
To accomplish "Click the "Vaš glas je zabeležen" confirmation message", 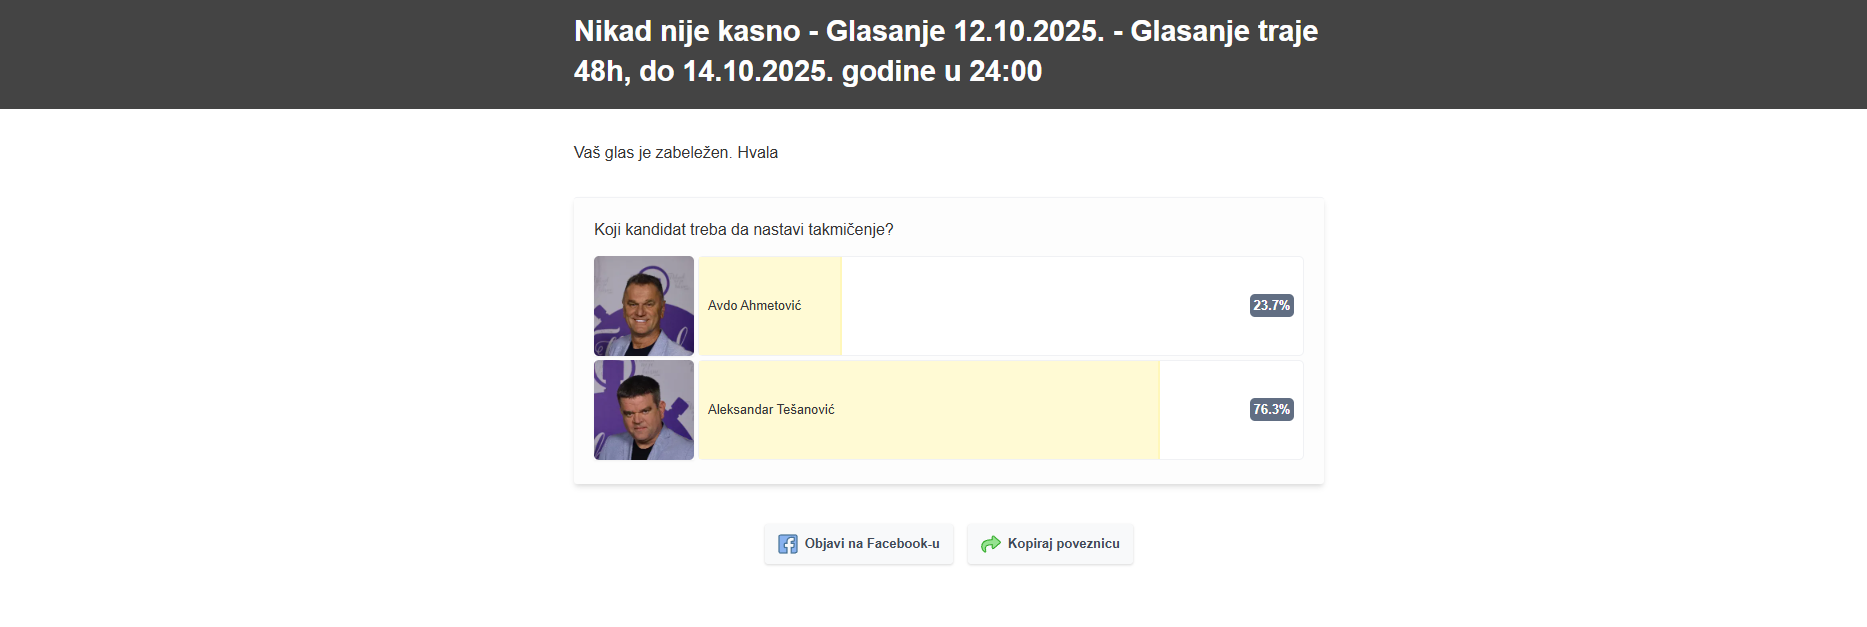I will (x=653, y=153).
